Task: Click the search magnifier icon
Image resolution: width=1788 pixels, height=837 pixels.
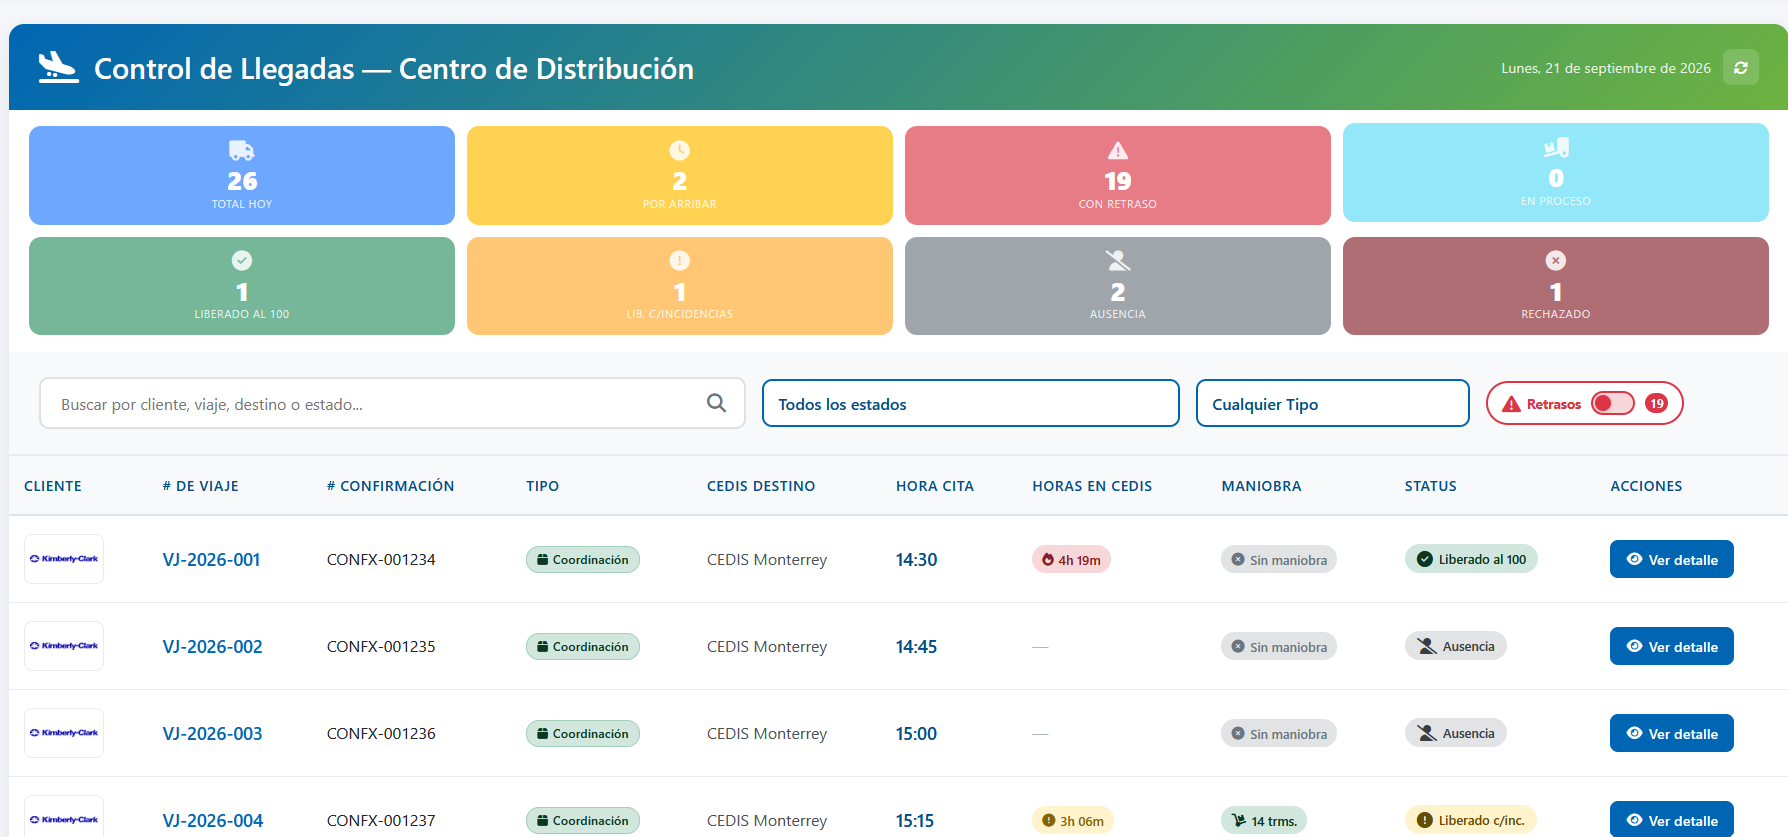Action: 716,403
